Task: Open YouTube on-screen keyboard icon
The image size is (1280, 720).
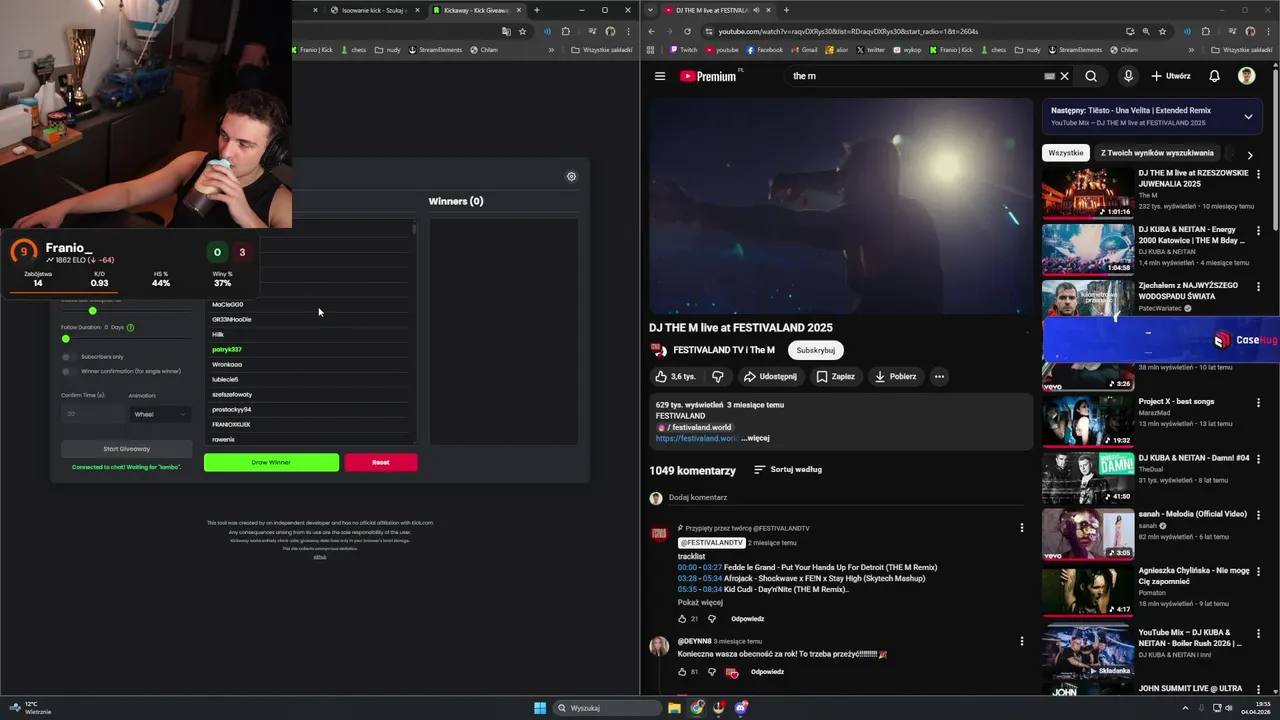Action: click(1049, 76)
